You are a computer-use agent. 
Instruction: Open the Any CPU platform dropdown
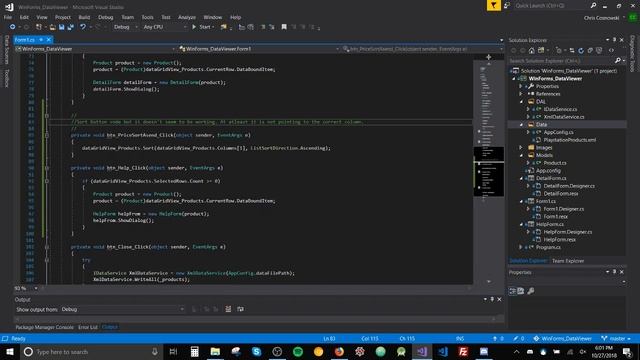[x=165, y=27]
